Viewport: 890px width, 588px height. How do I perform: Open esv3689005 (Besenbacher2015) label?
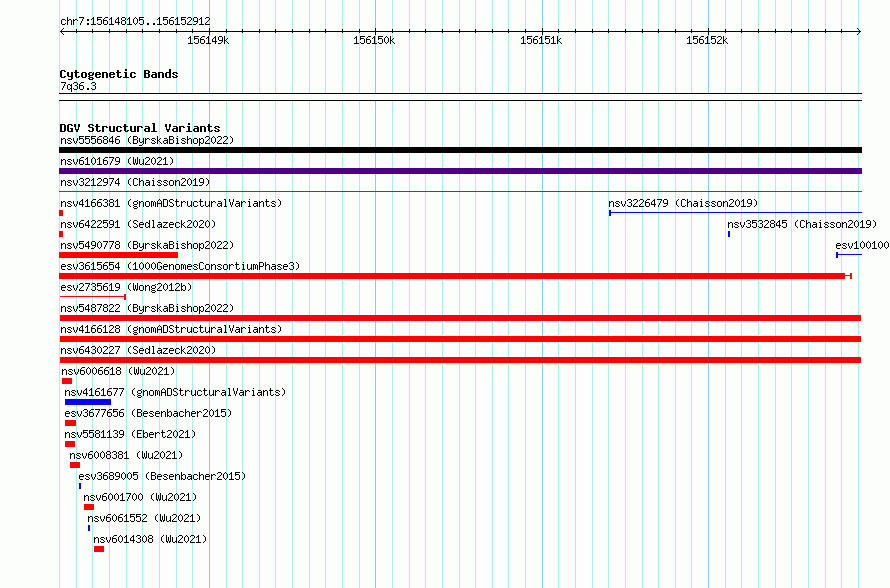coord(162,476)
